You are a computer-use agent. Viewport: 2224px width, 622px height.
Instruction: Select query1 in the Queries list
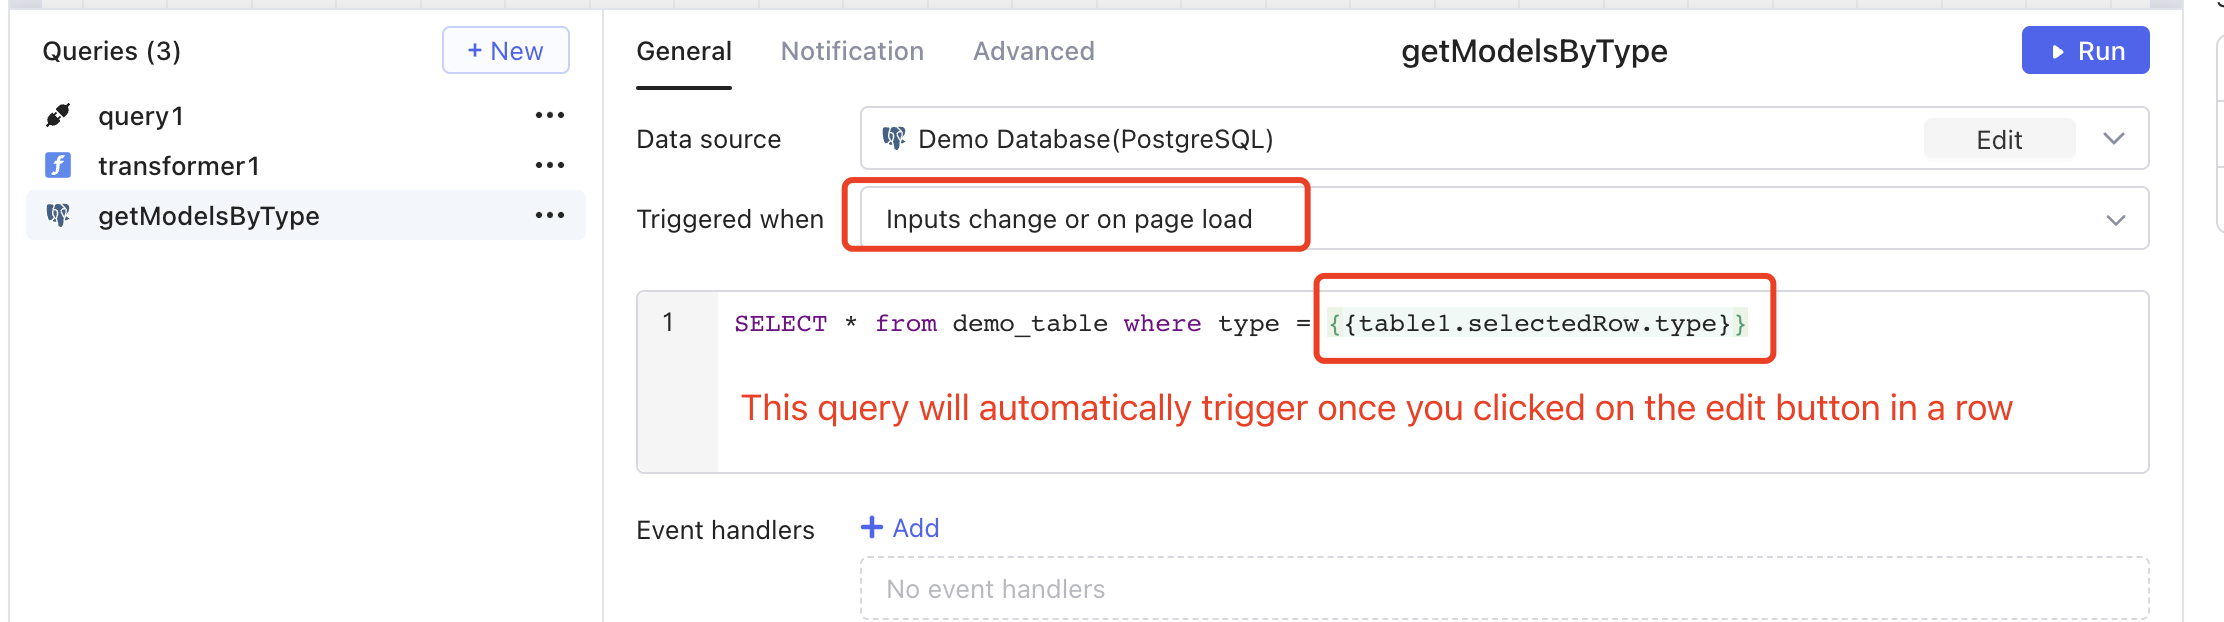140,115
